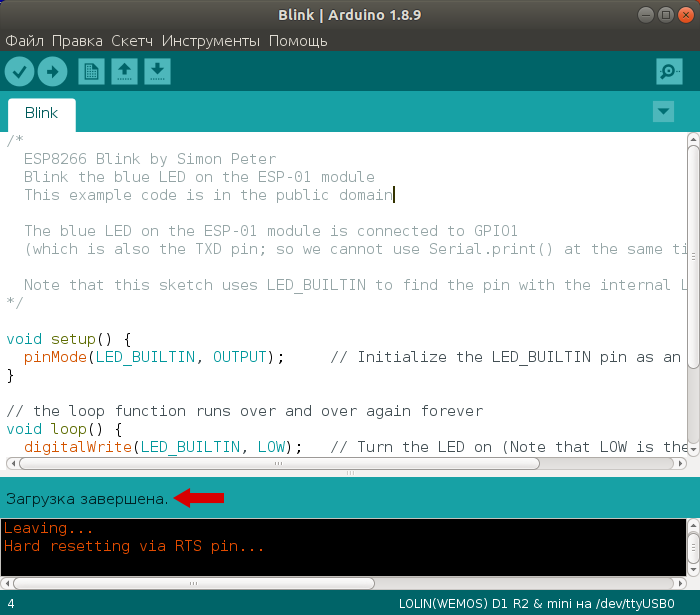The height and width of the screenshot is (615, 700).
Task: Open the Инструменты menu
Action: point(210,41)
